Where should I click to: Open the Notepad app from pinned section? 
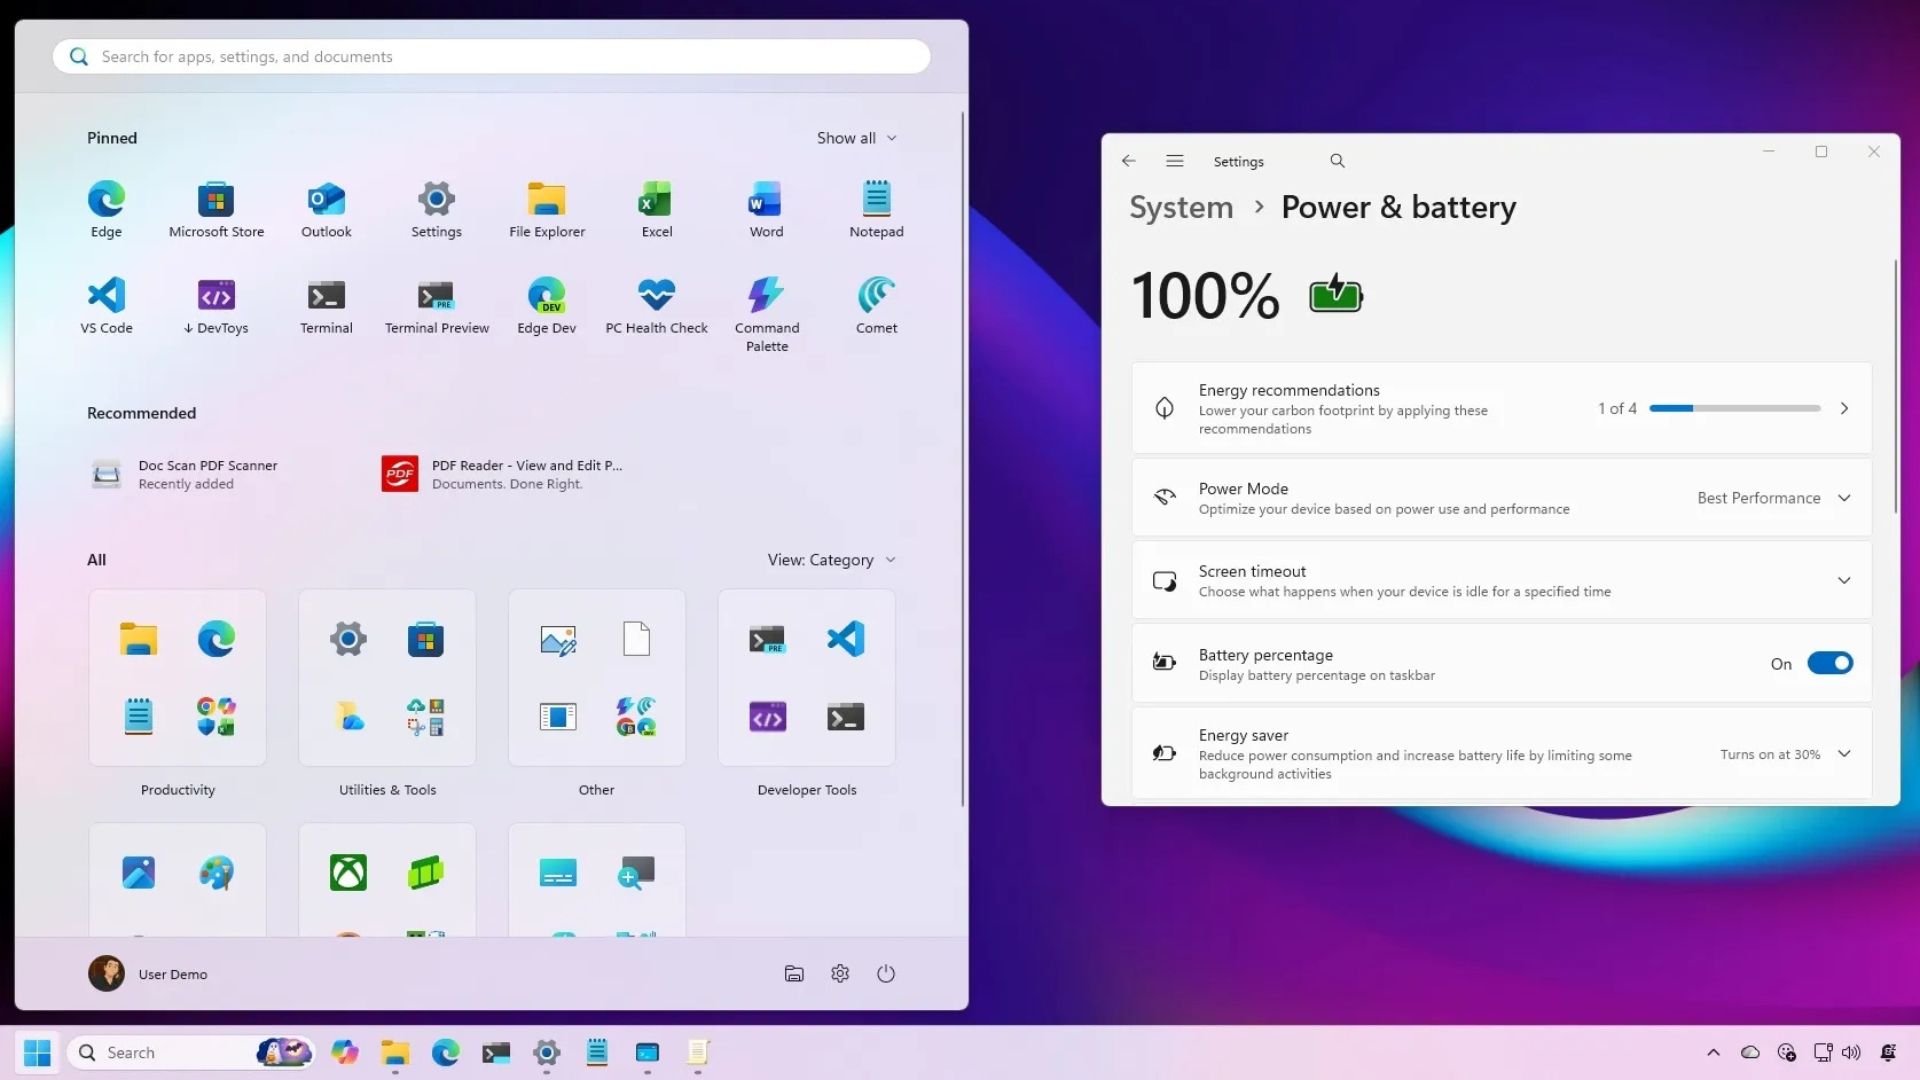click(876, 208)
